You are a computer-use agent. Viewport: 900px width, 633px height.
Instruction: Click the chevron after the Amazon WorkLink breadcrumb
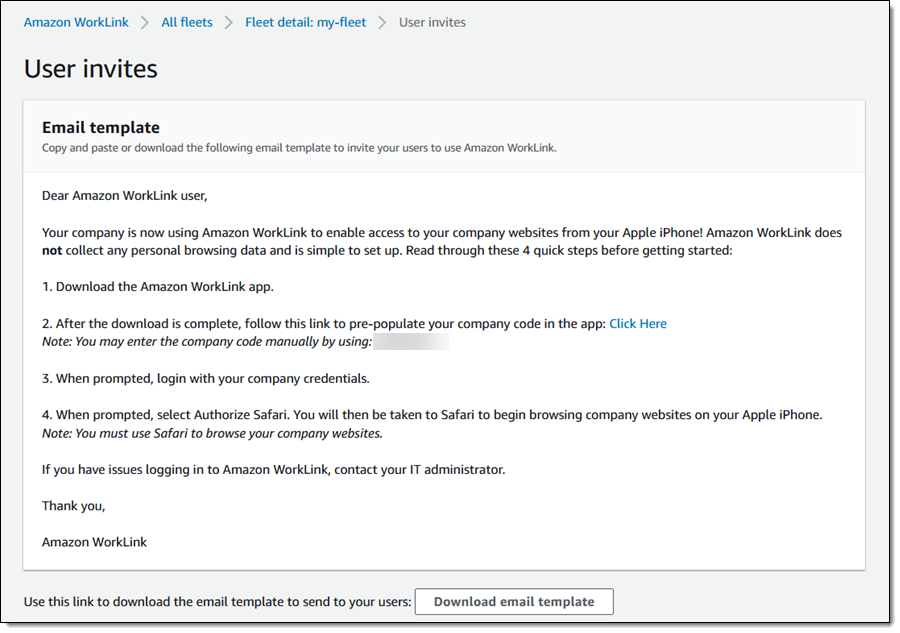145,22
